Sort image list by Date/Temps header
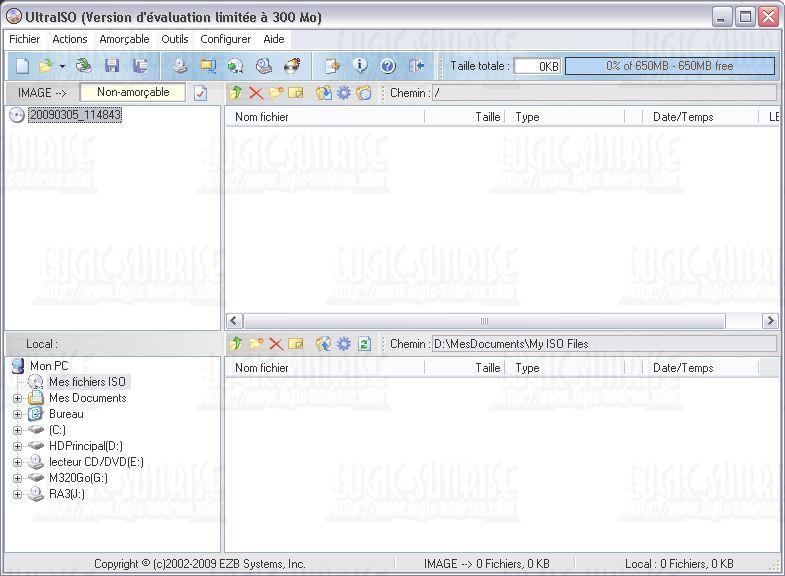 (x=701, y=117)
